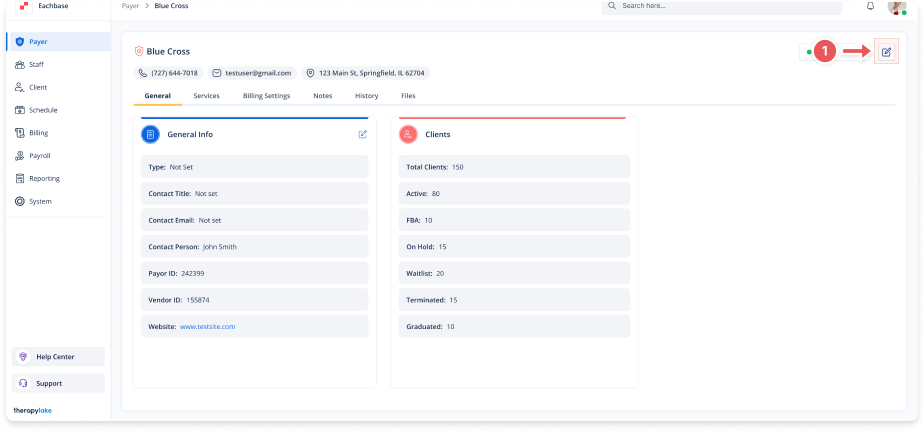Click the envelope icon in the email chip
The image size is (924, 431).
tap(217, 73)
